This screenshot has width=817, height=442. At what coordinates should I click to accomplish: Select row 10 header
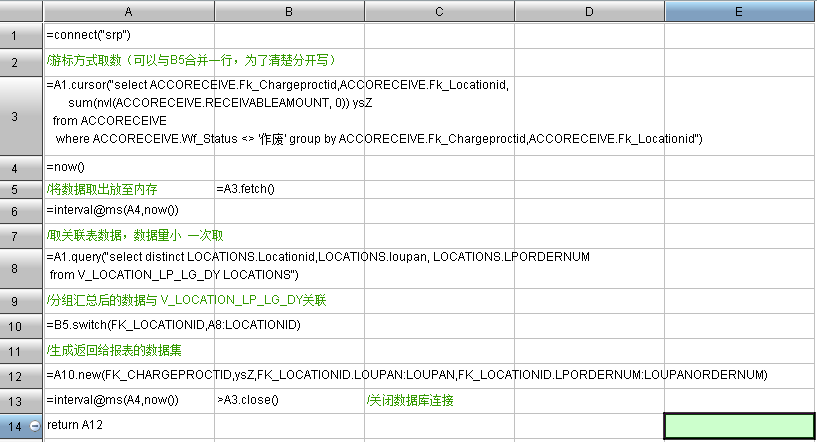(x=21, y=326)
